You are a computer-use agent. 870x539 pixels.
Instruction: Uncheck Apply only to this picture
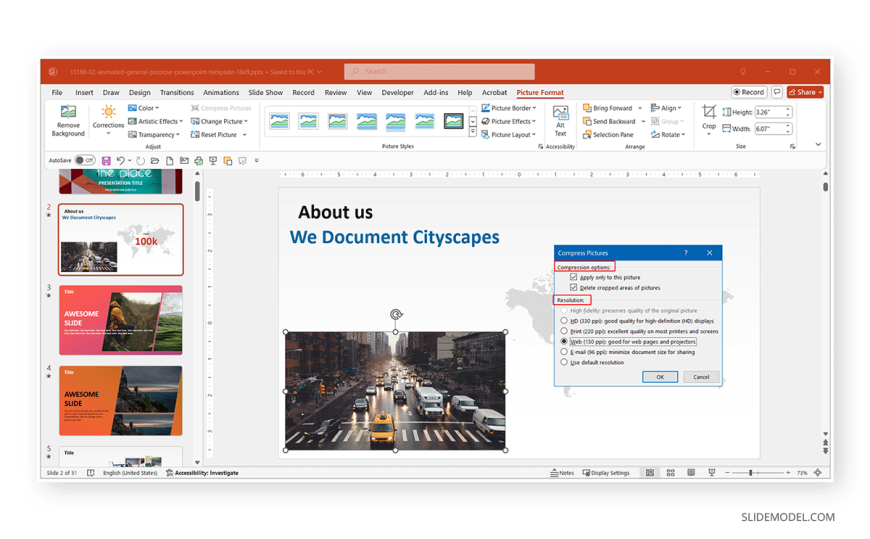(574, 277)
